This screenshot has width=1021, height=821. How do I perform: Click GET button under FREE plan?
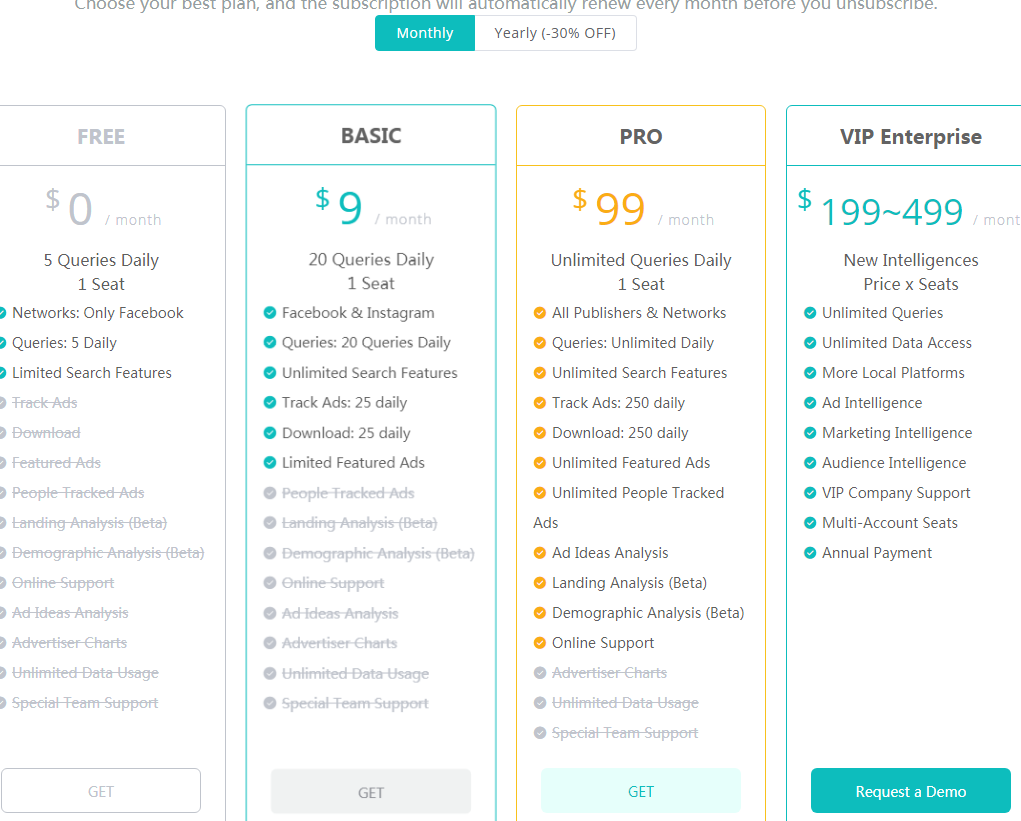[x=101, y=791]
